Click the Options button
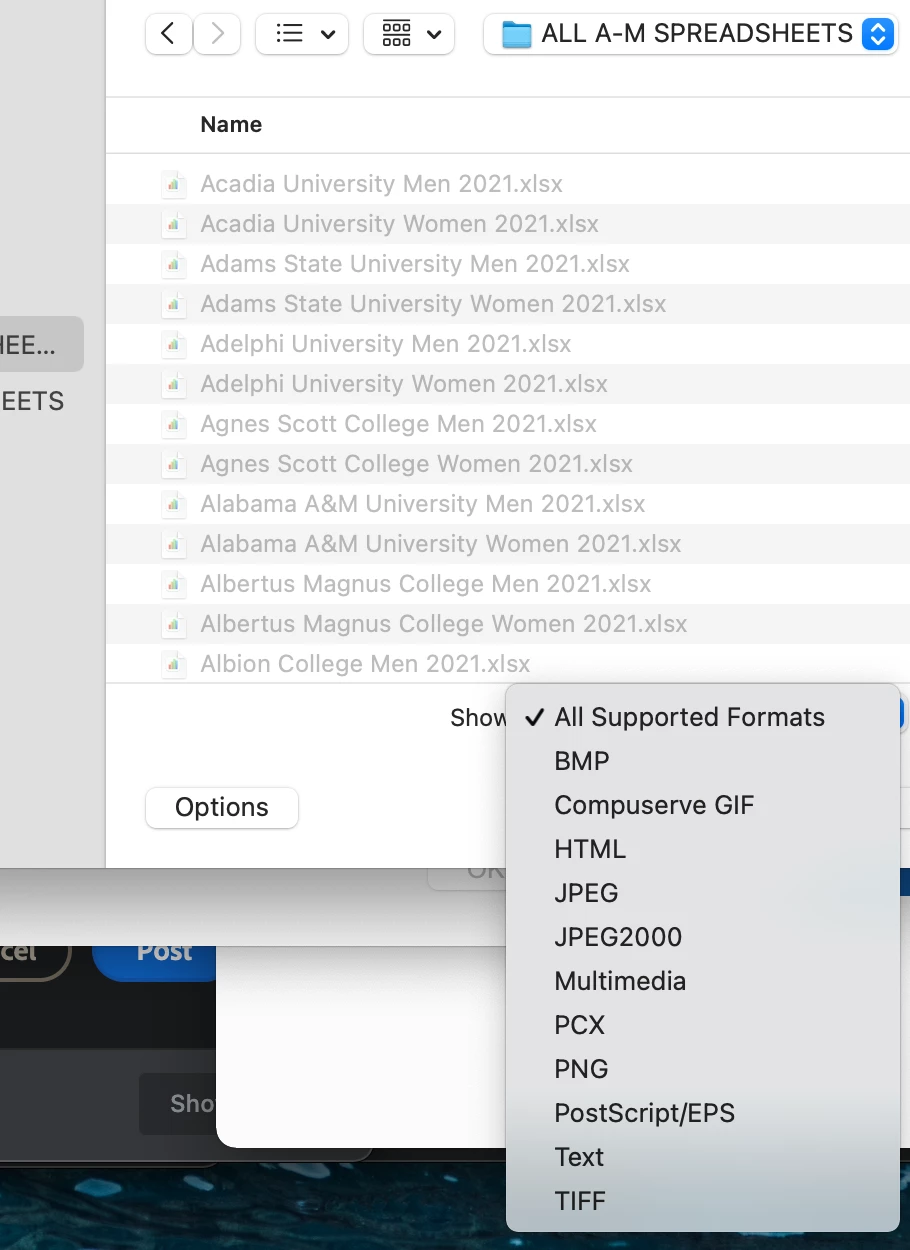The height and width of the screenshot is (1250, 910). (222, 807)
